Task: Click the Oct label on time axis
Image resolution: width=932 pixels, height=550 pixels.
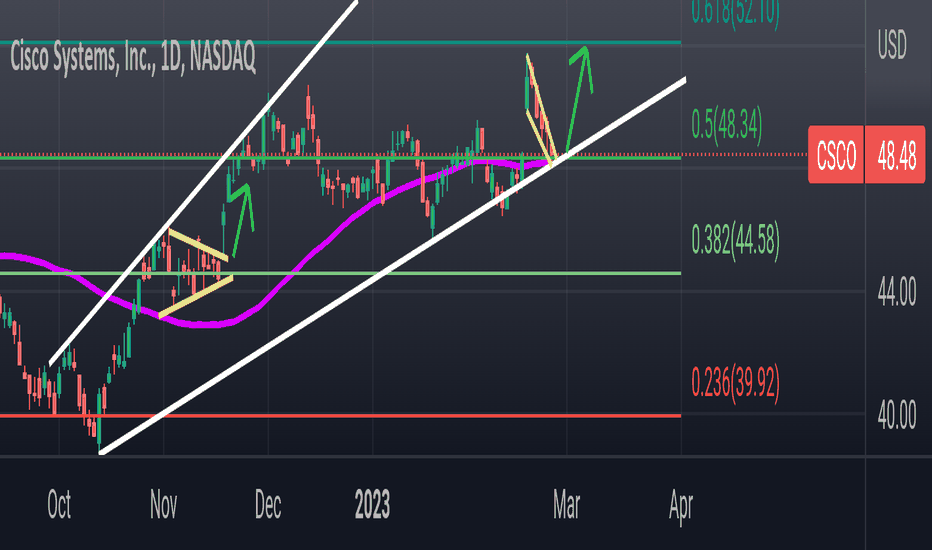Action: [59, 505]
